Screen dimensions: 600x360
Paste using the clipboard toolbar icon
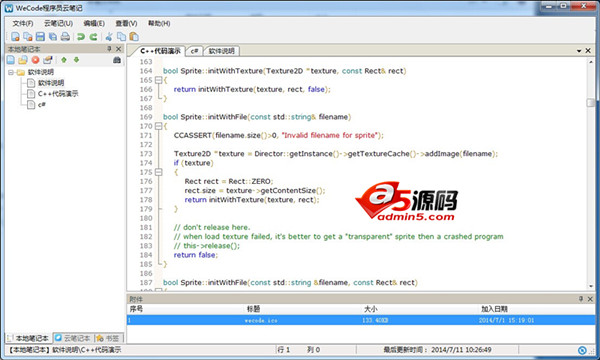coord(134,37)
